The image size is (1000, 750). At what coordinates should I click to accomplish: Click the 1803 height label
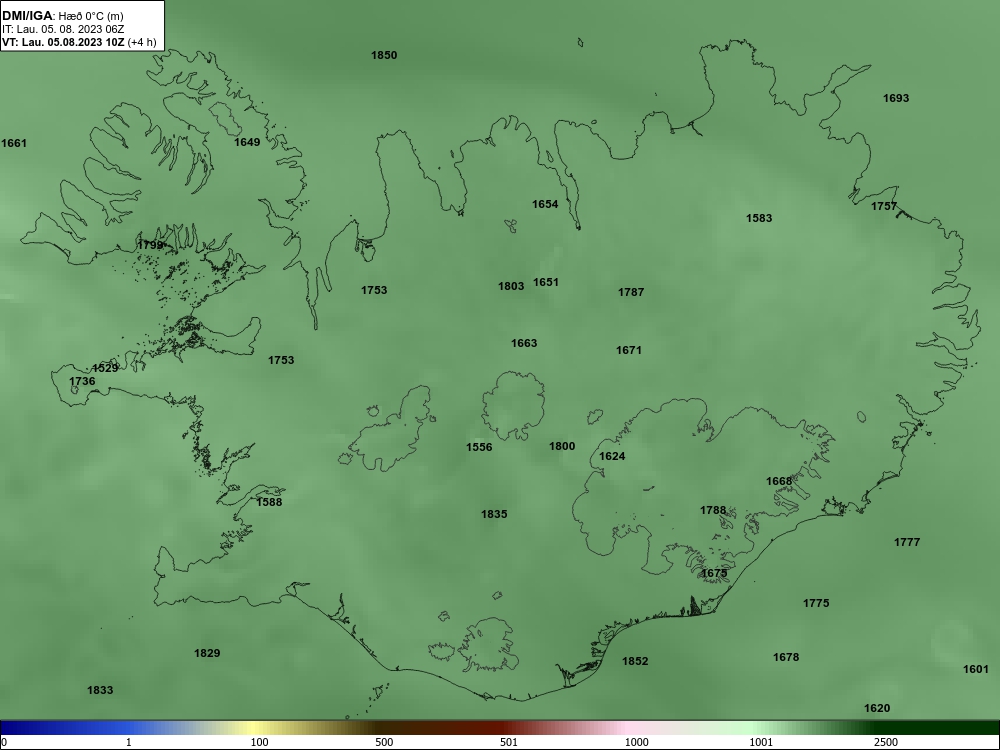click(511, 286)
